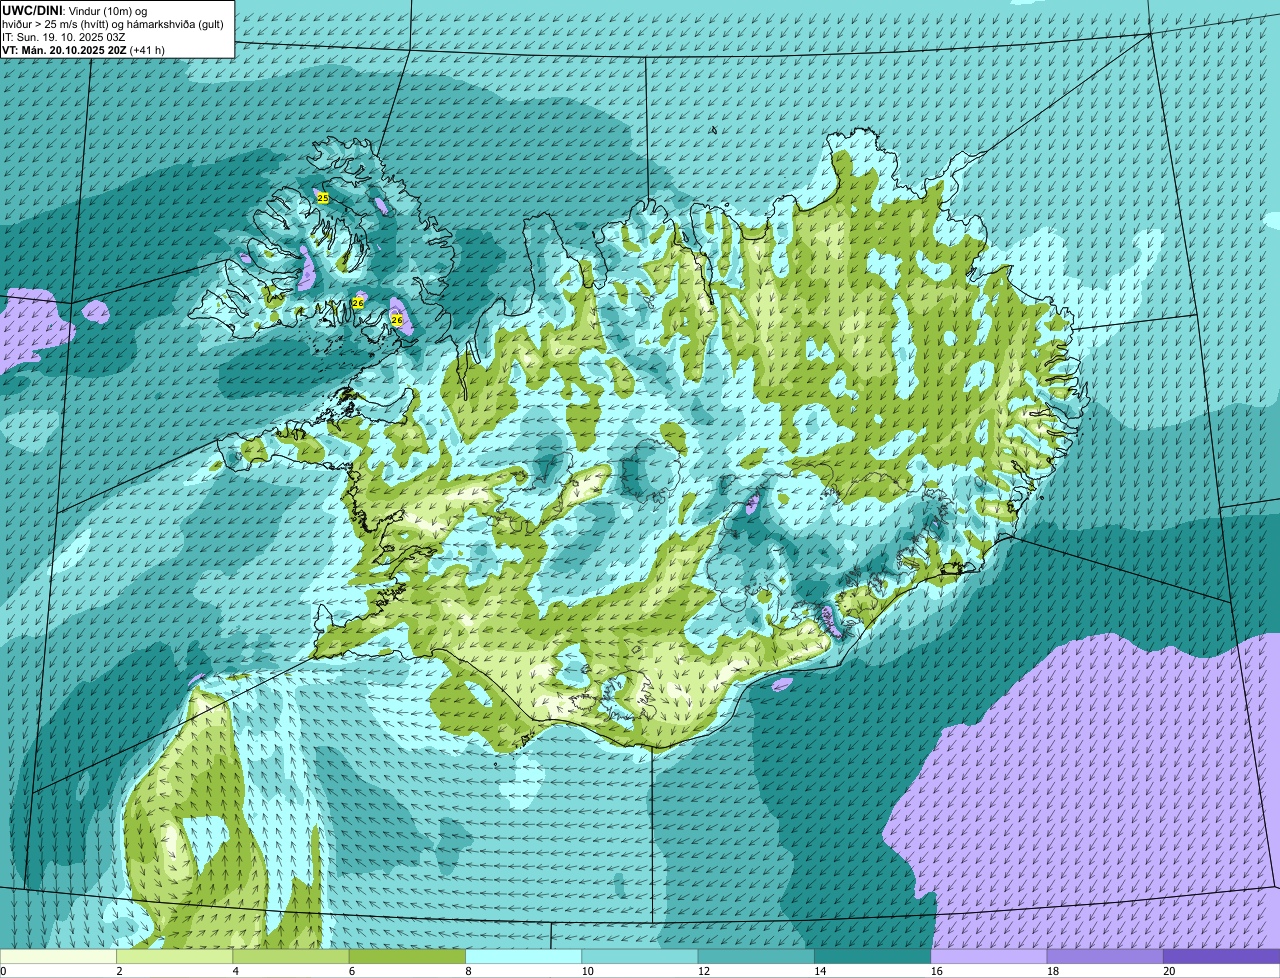
Task: Pick the 4–6 m/s green legend segment
Action: point(291,957)
